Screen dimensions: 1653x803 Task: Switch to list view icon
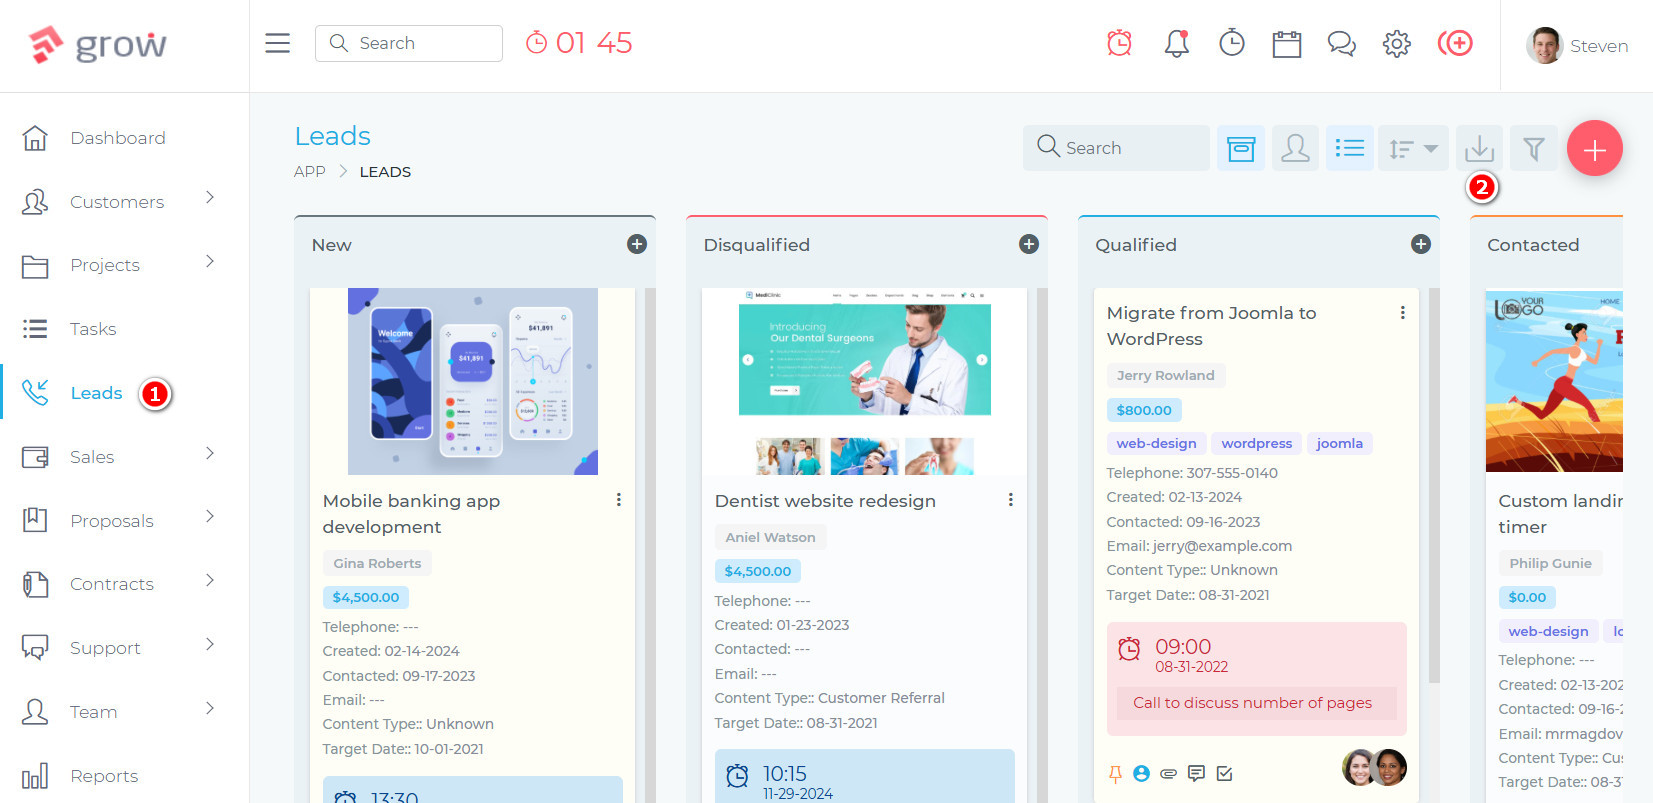[x=1350, y=148]
